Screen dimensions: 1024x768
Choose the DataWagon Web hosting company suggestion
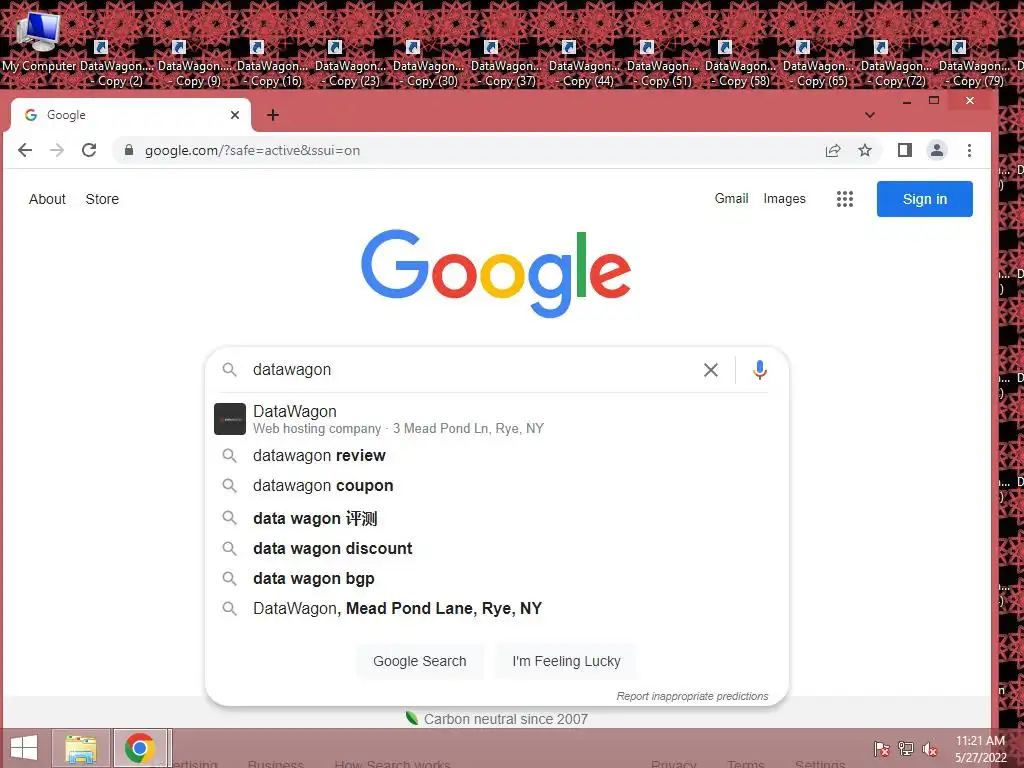click(x=496, y=419)
